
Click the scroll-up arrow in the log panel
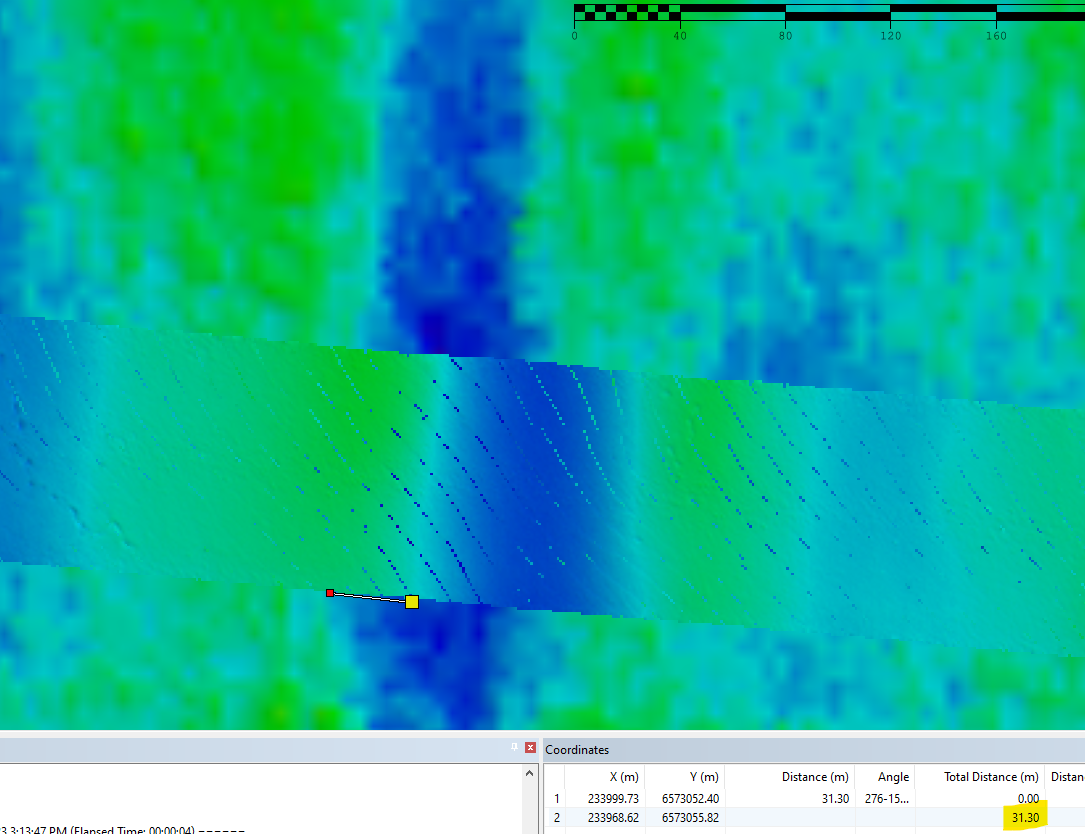(x=530, y=771)
